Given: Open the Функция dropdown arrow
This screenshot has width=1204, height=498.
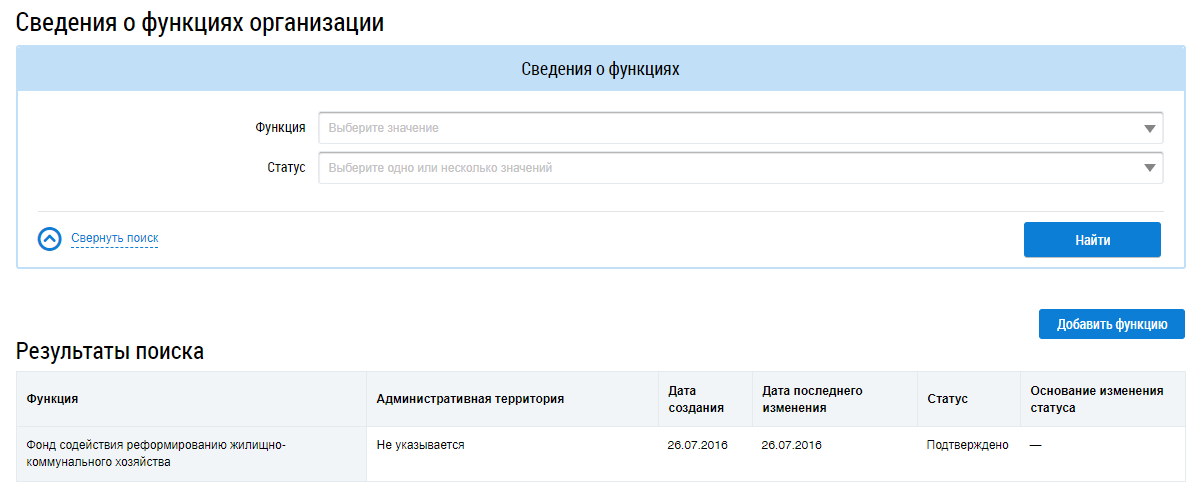Looking at the screenshot, I should [x=1149, y=128].
